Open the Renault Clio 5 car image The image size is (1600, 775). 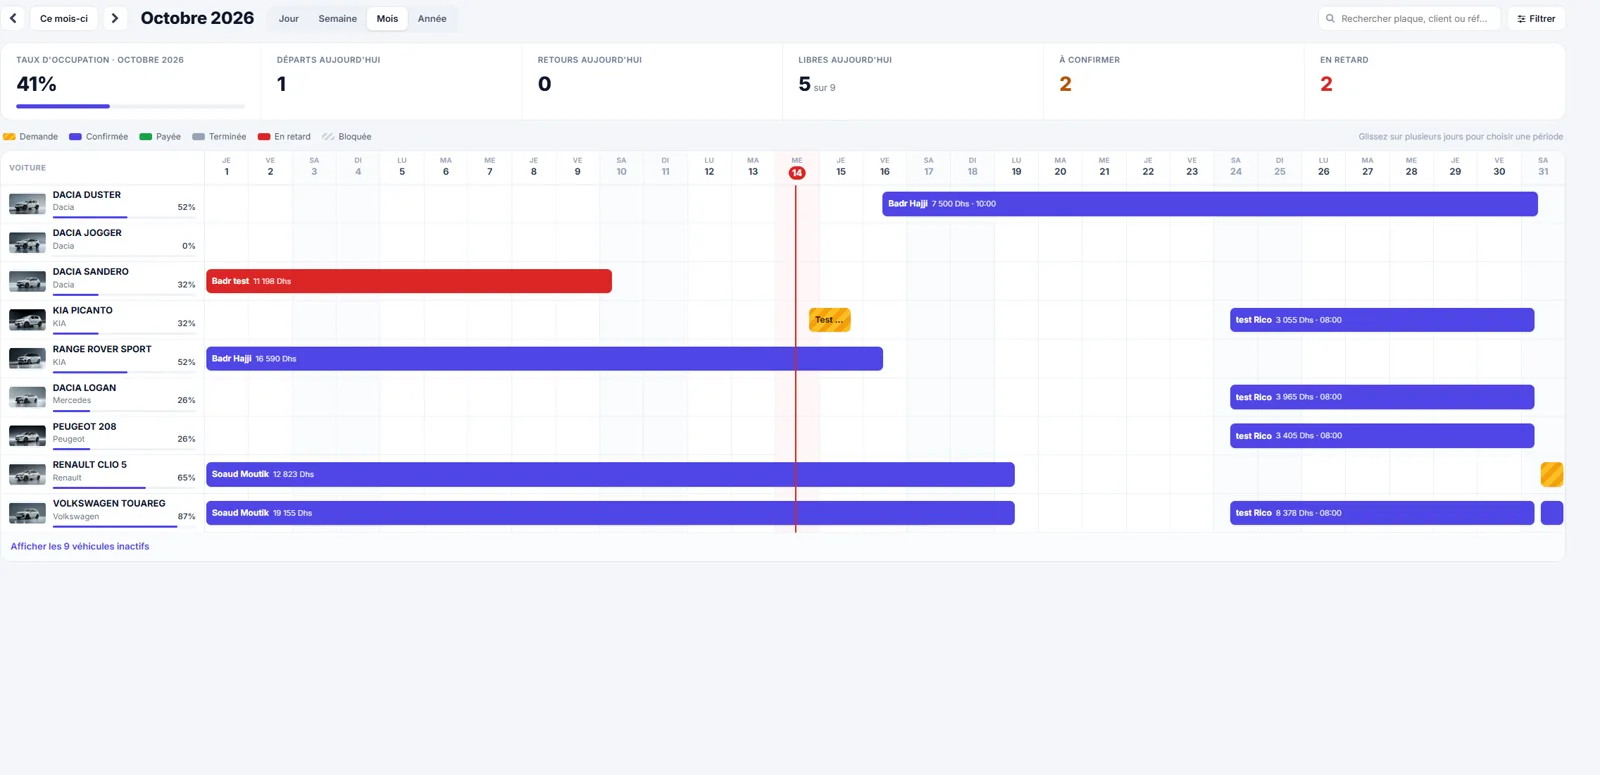coord(27,474)
